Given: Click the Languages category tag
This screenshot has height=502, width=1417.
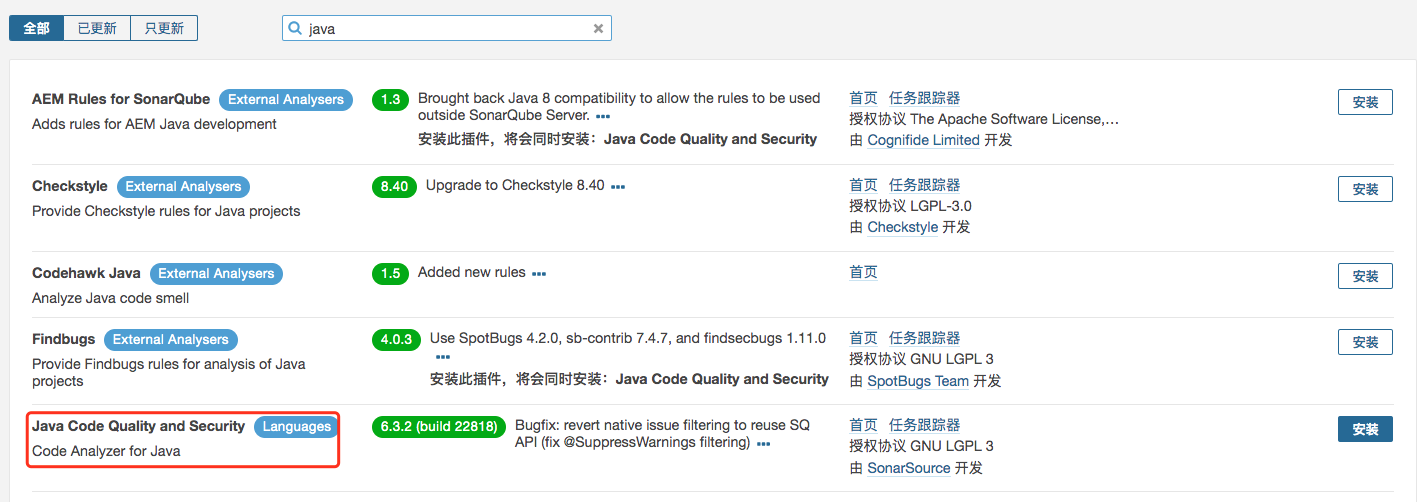Looking at the screenshot, I should pyautogui.click(x=296, y=427).
